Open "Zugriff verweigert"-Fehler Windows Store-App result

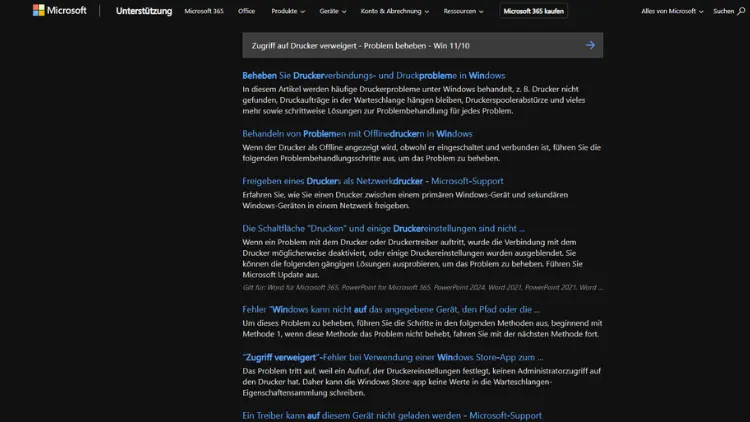(393, 357)
